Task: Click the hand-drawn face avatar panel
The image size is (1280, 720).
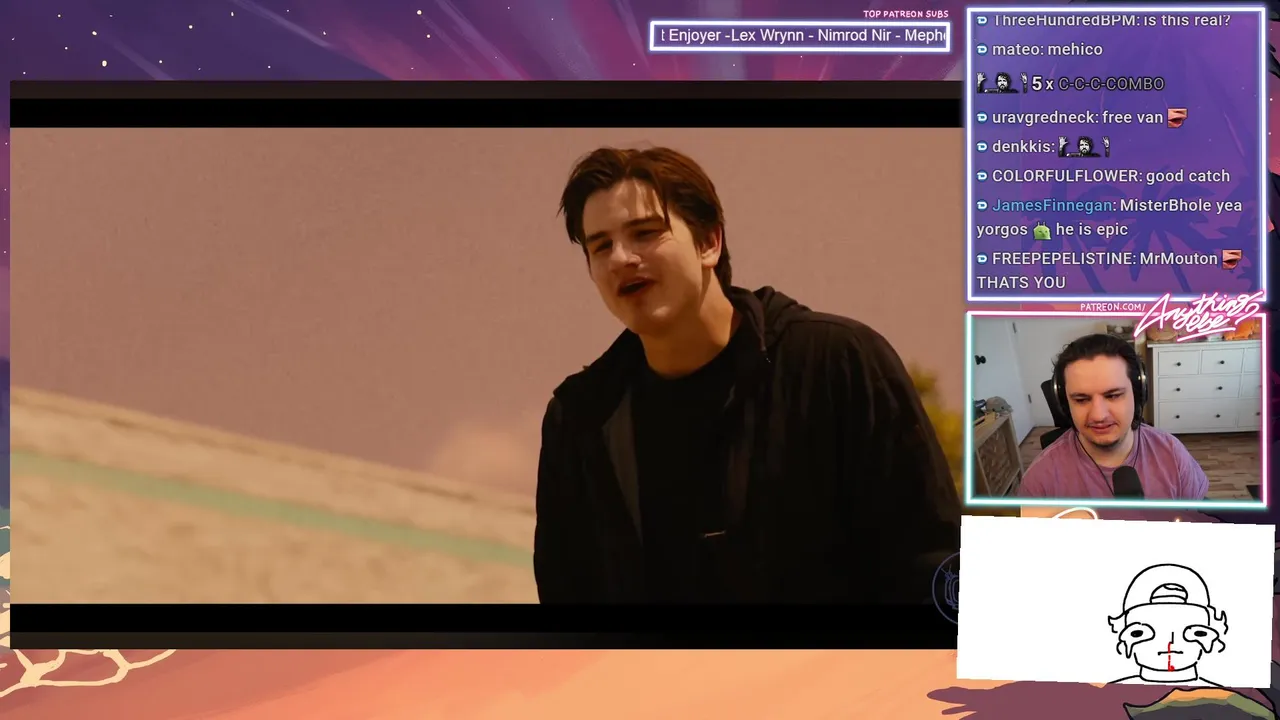Action: point(1116,600)
